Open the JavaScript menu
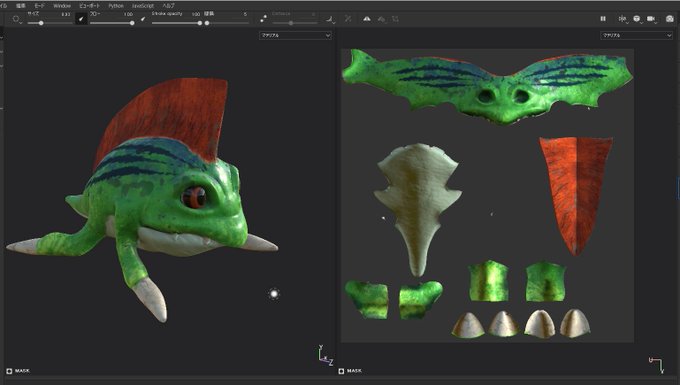680x385 pixels. click(x=143, y=6)
